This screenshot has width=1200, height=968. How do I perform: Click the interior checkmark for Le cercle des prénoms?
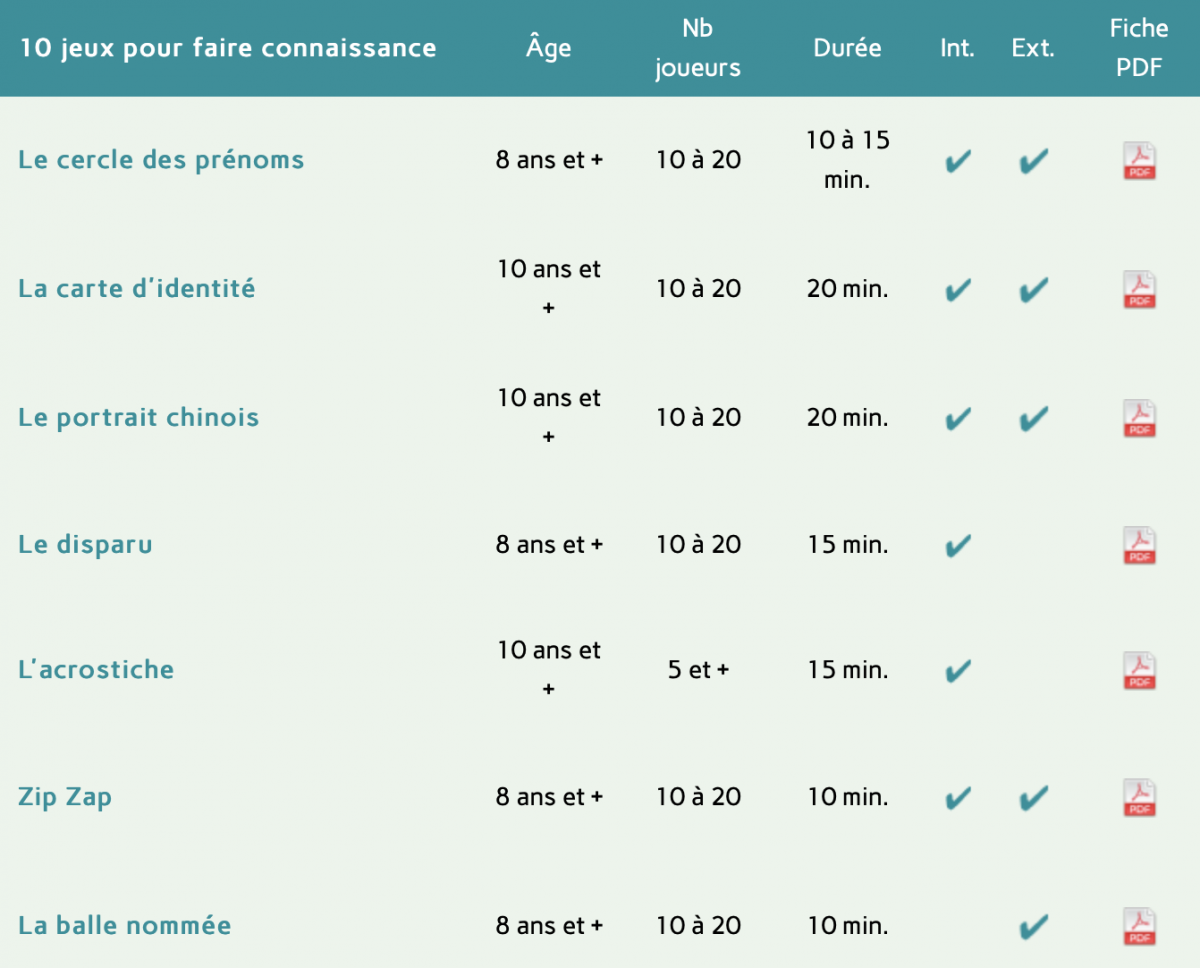[x=958, y=161]
